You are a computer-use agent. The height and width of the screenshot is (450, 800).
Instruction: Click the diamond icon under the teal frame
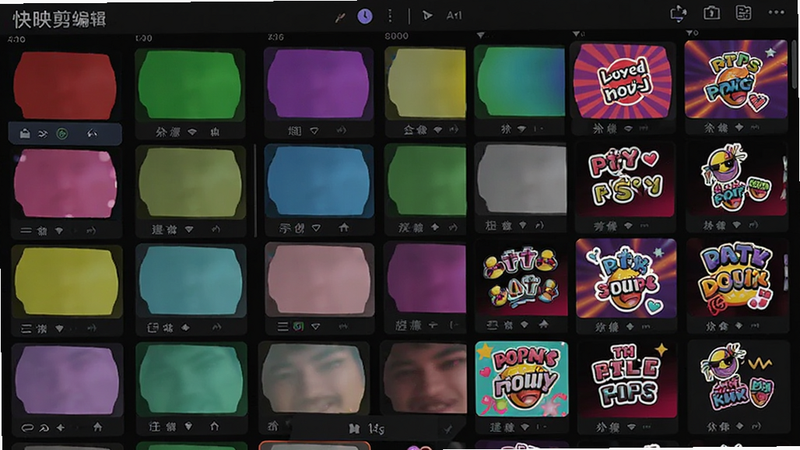coord(185,328)
